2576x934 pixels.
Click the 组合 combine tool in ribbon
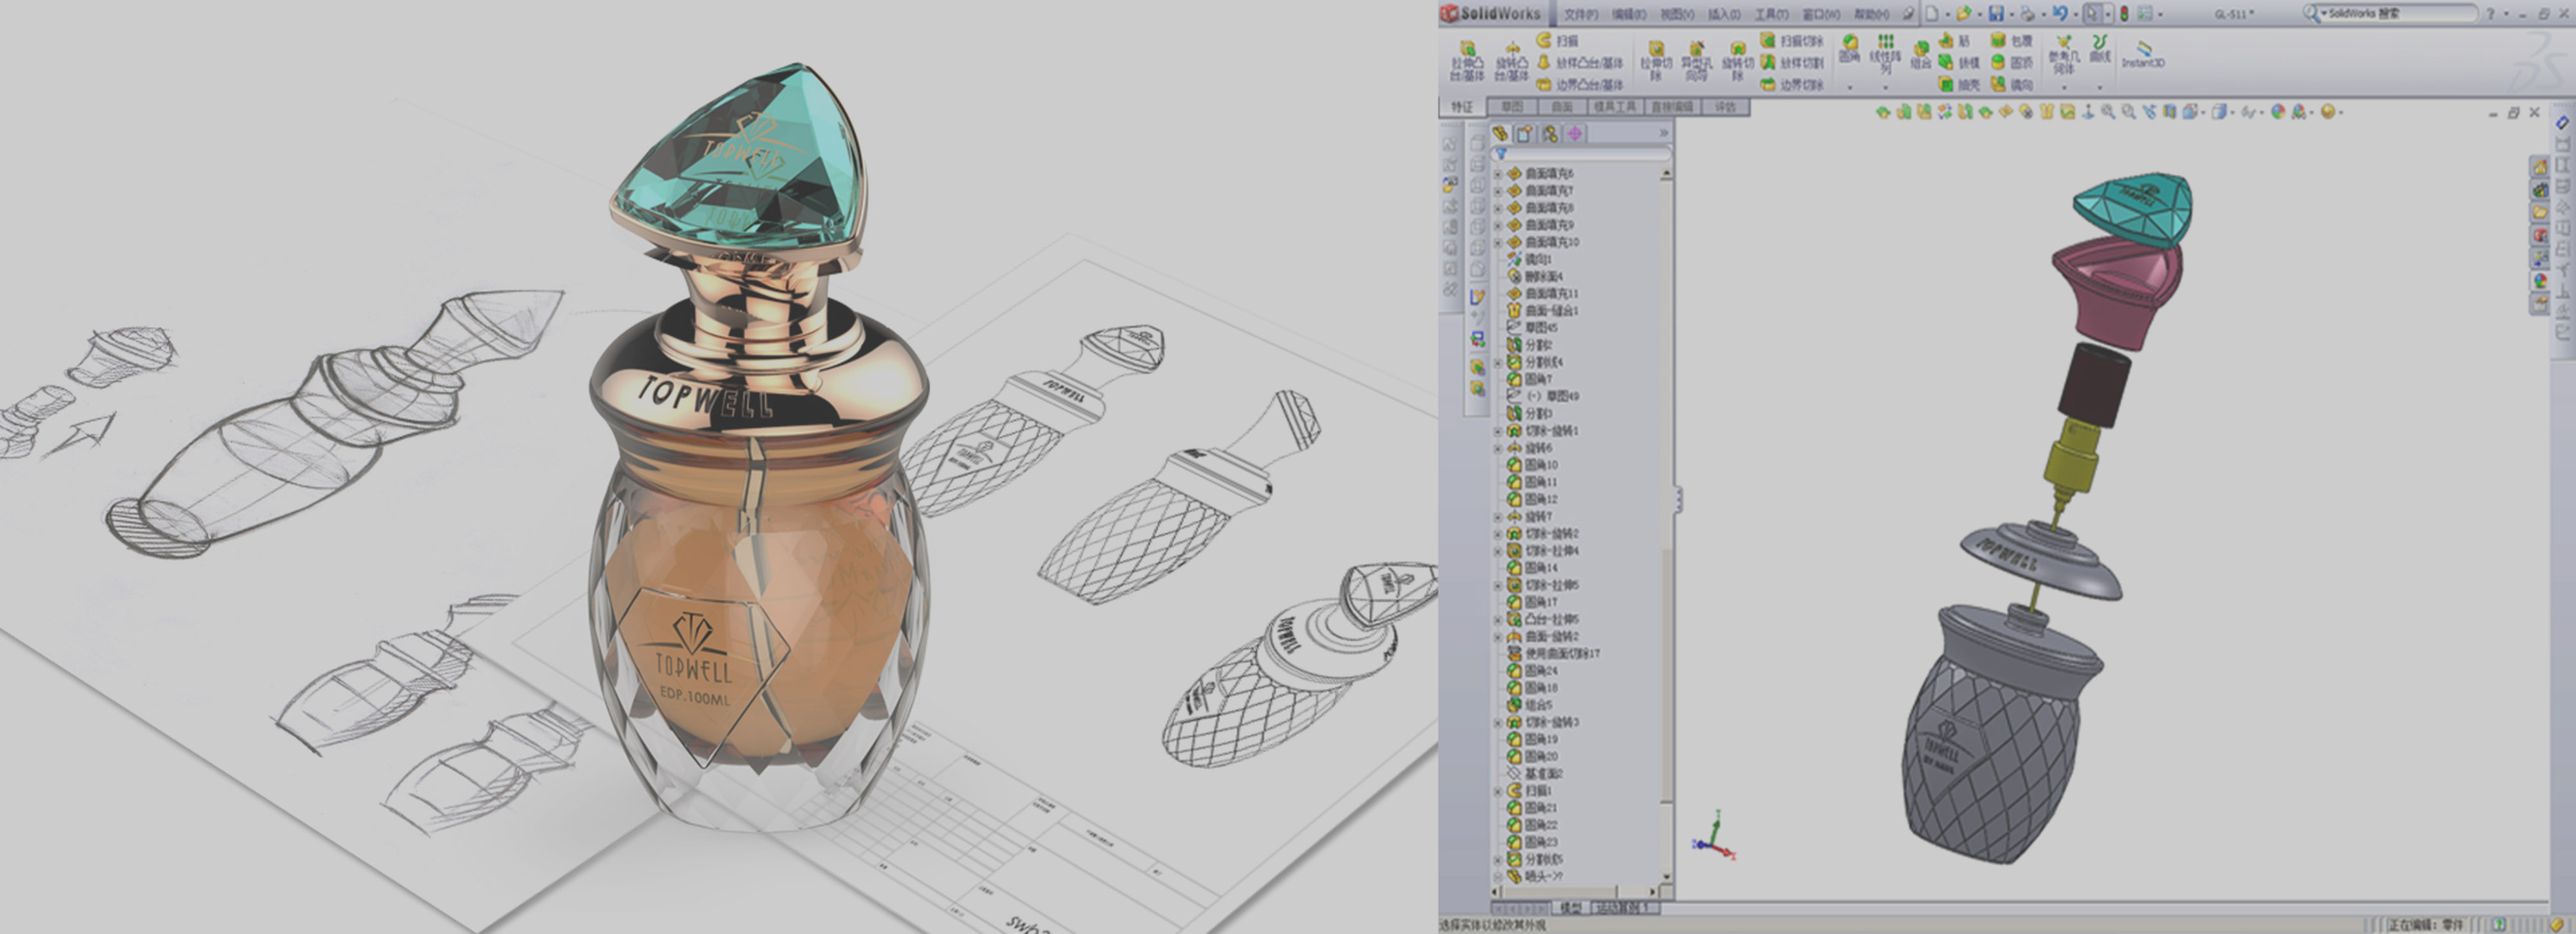coord(1921,54)
